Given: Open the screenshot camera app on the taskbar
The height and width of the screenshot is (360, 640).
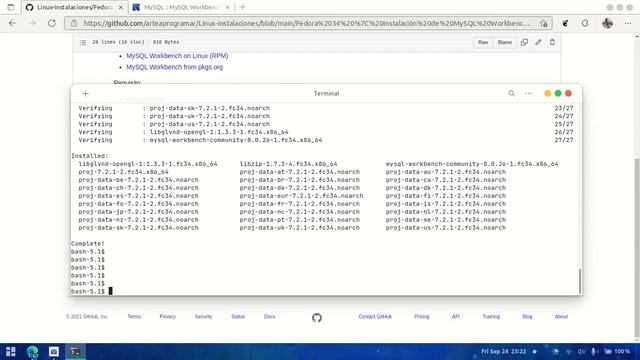Looking at the screenshot, I should 54,351.
